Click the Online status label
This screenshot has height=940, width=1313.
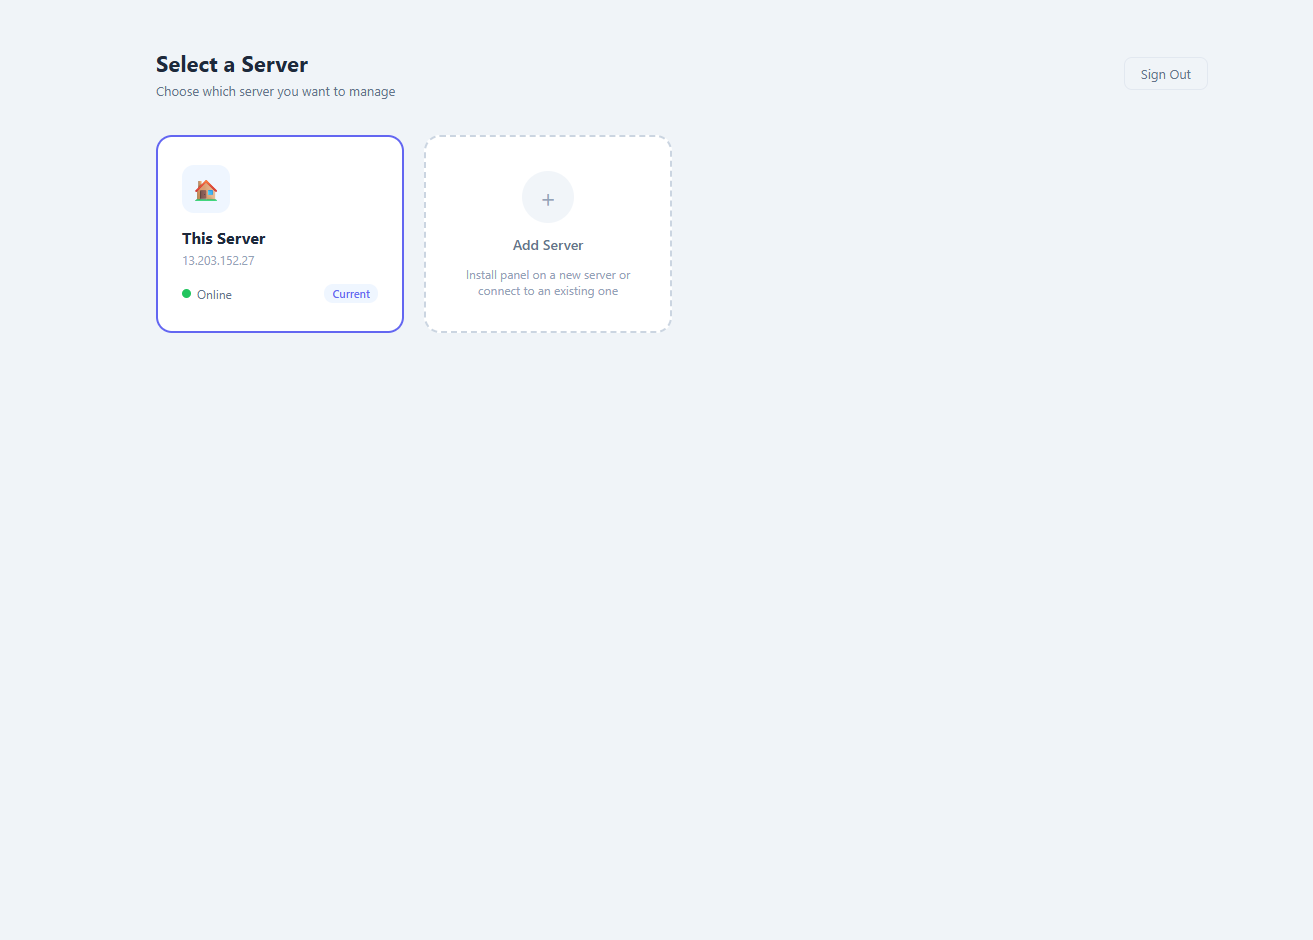coord(214,295)
